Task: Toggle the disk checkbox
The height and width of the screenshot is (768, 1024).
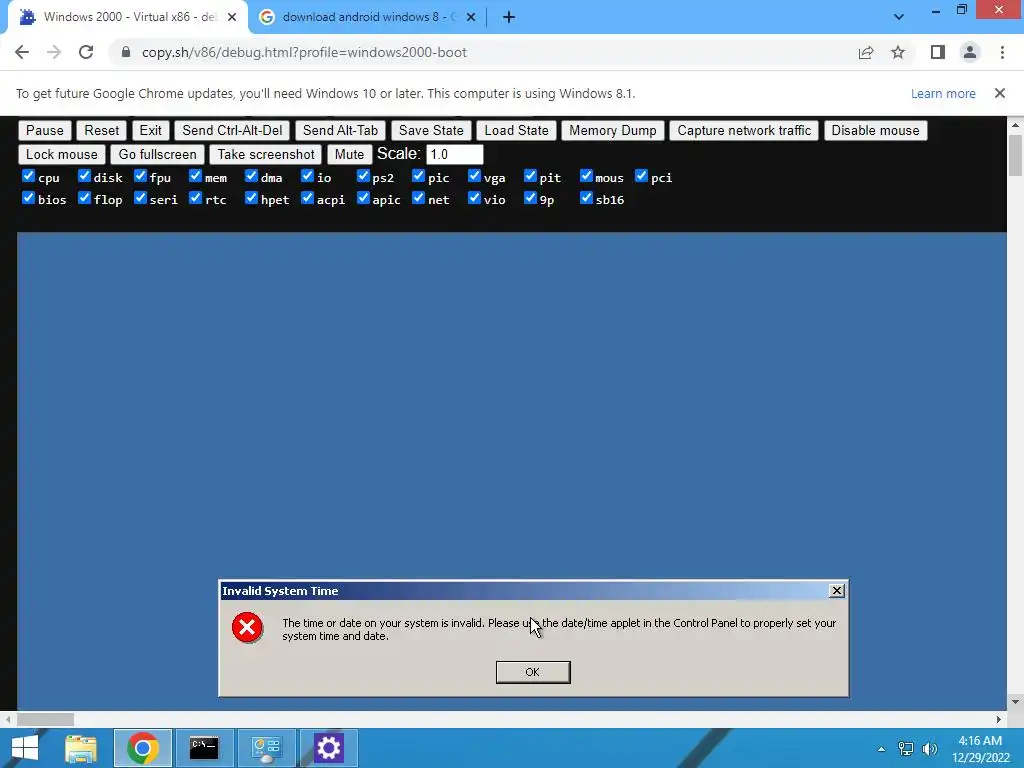Action: coord(84,176)
